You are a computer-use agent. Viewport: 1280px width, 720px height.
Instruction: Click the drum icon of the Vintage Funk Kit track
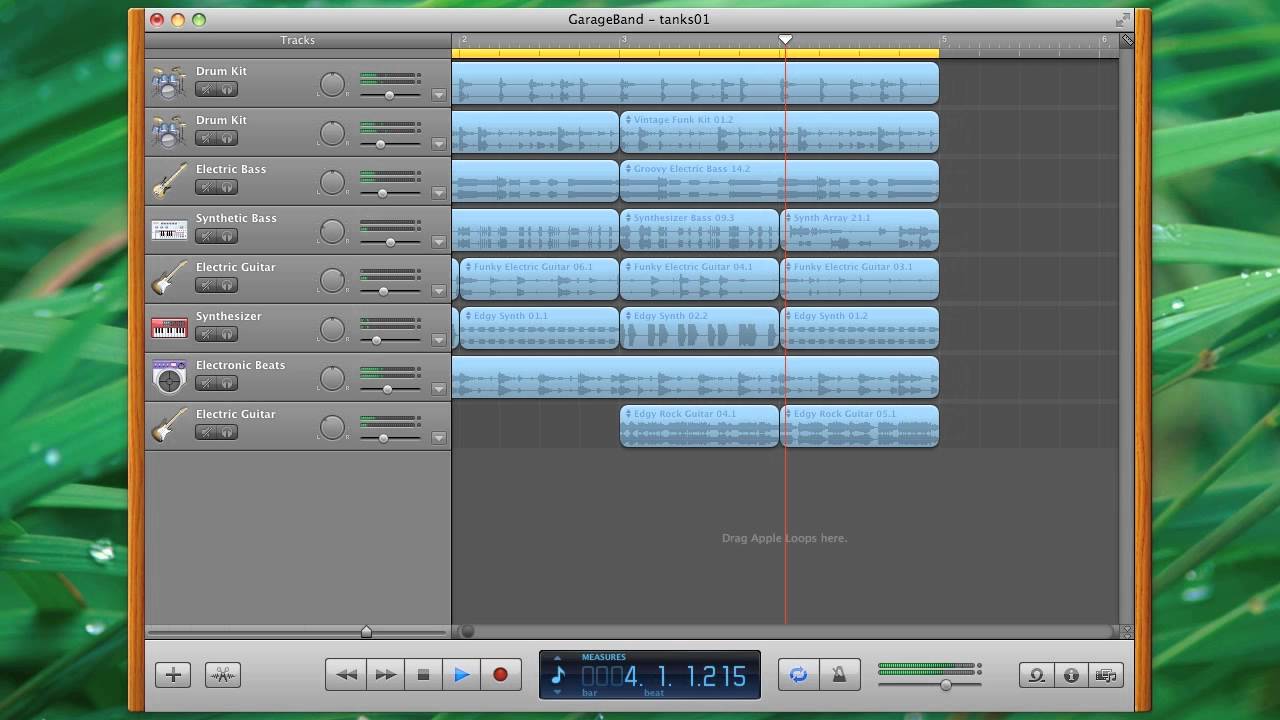169,132
